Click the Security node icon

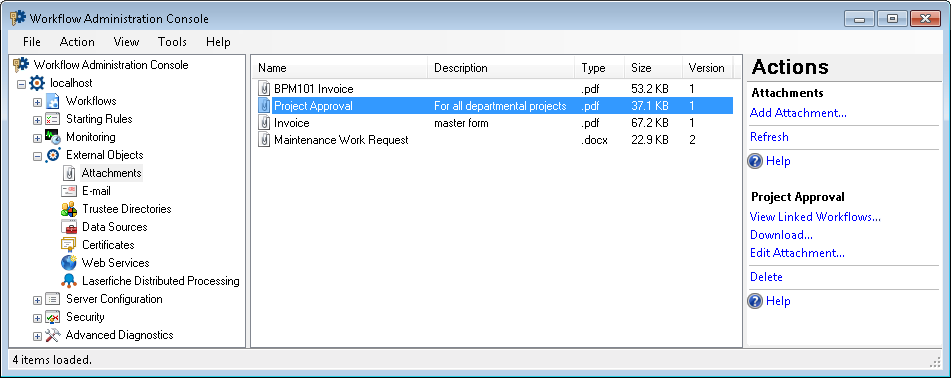click(x=53, y=317)
